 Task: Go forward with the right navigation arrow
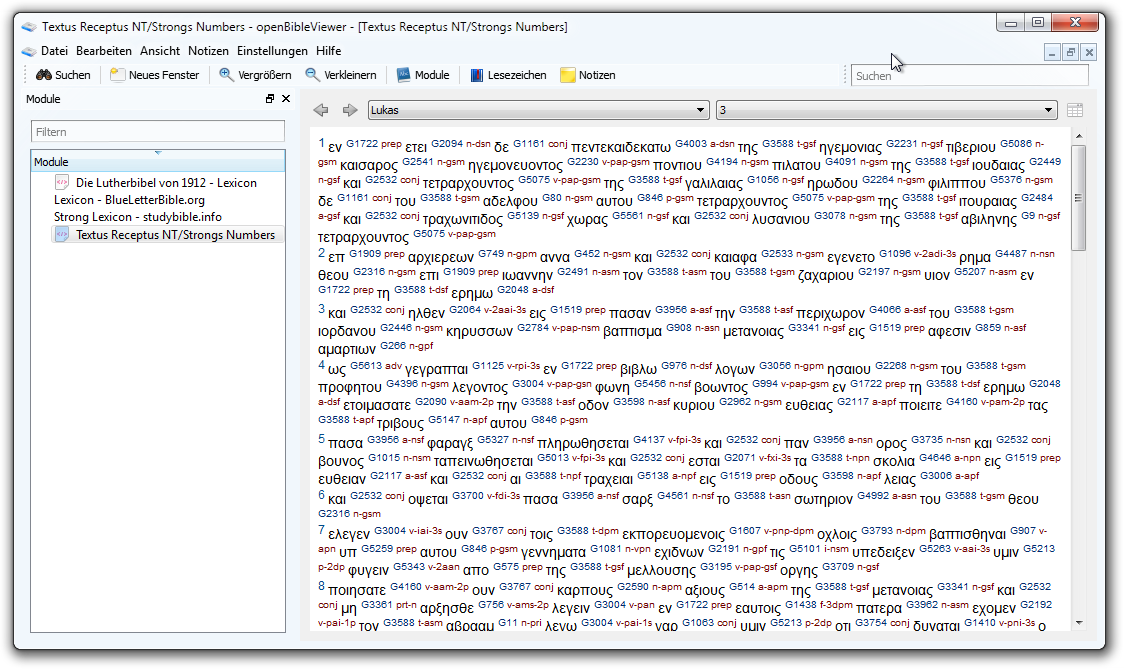pyautogui.click(x=350, y=110)
